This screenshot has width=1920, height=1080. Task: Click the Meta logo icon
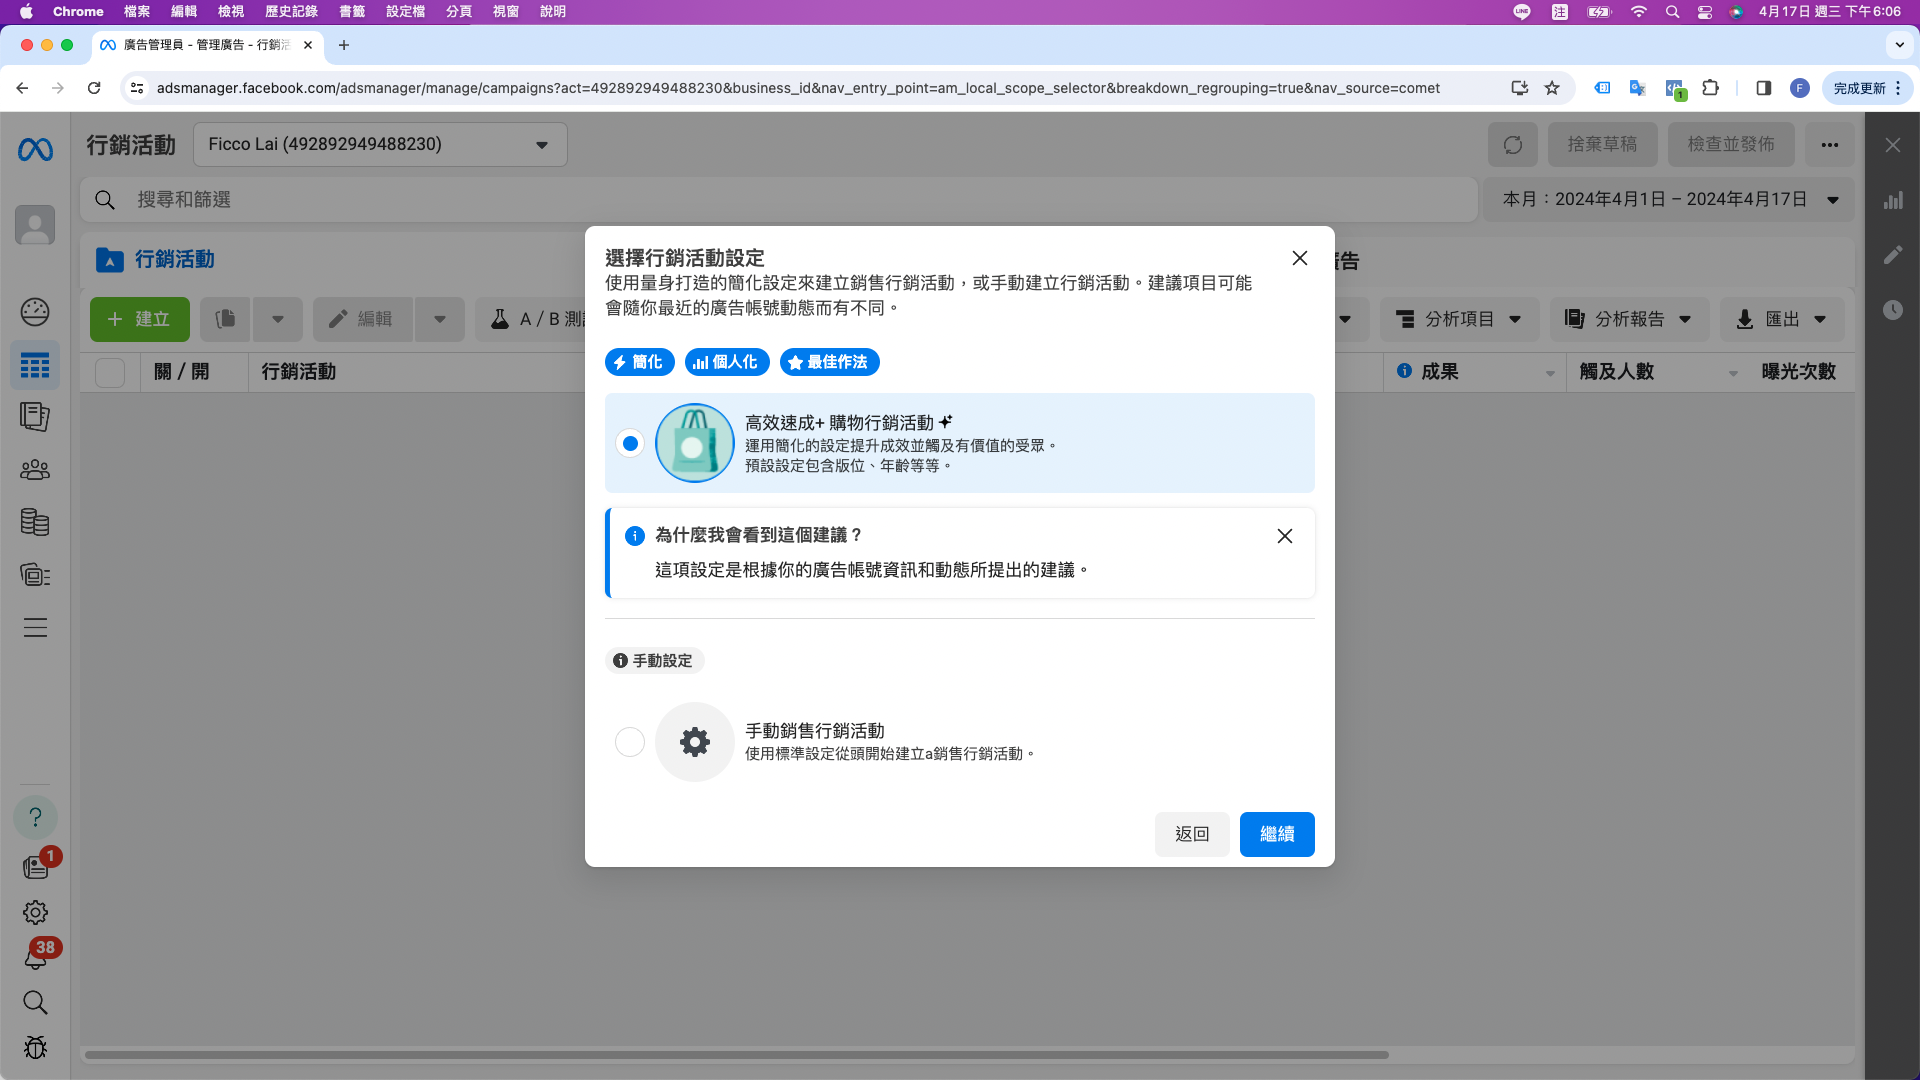point(35,150)
